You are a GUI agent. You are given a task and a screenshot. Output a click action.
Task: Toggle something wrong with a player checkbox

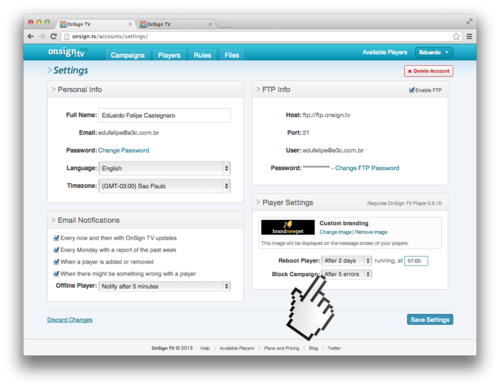[x=56, y=274]
